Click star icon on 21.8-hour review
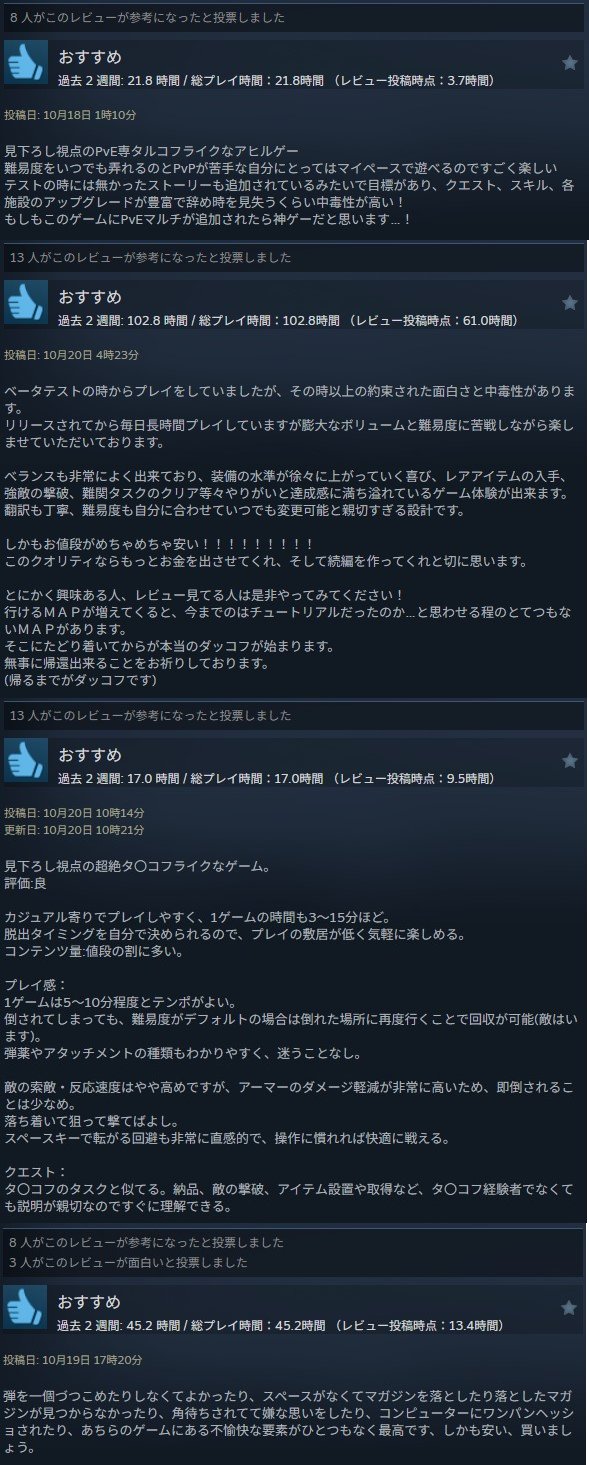 click(x=569, y=62)
